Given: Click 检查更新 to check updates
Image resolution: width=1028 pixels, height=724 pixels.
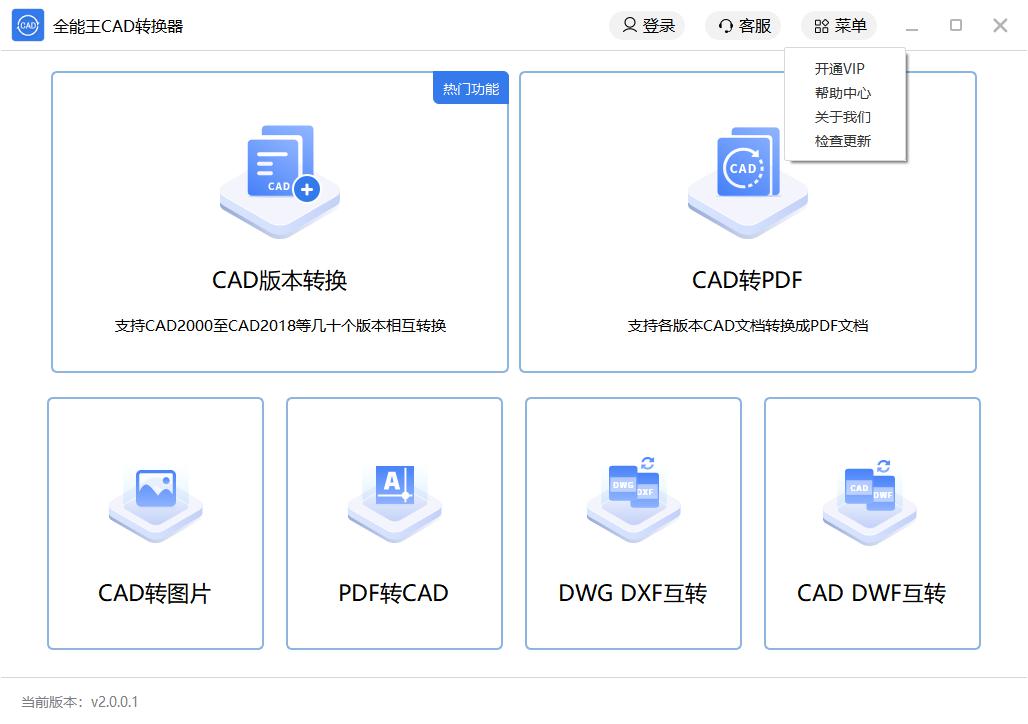Looking at the screenshot, I should click(x=842, y=141).
